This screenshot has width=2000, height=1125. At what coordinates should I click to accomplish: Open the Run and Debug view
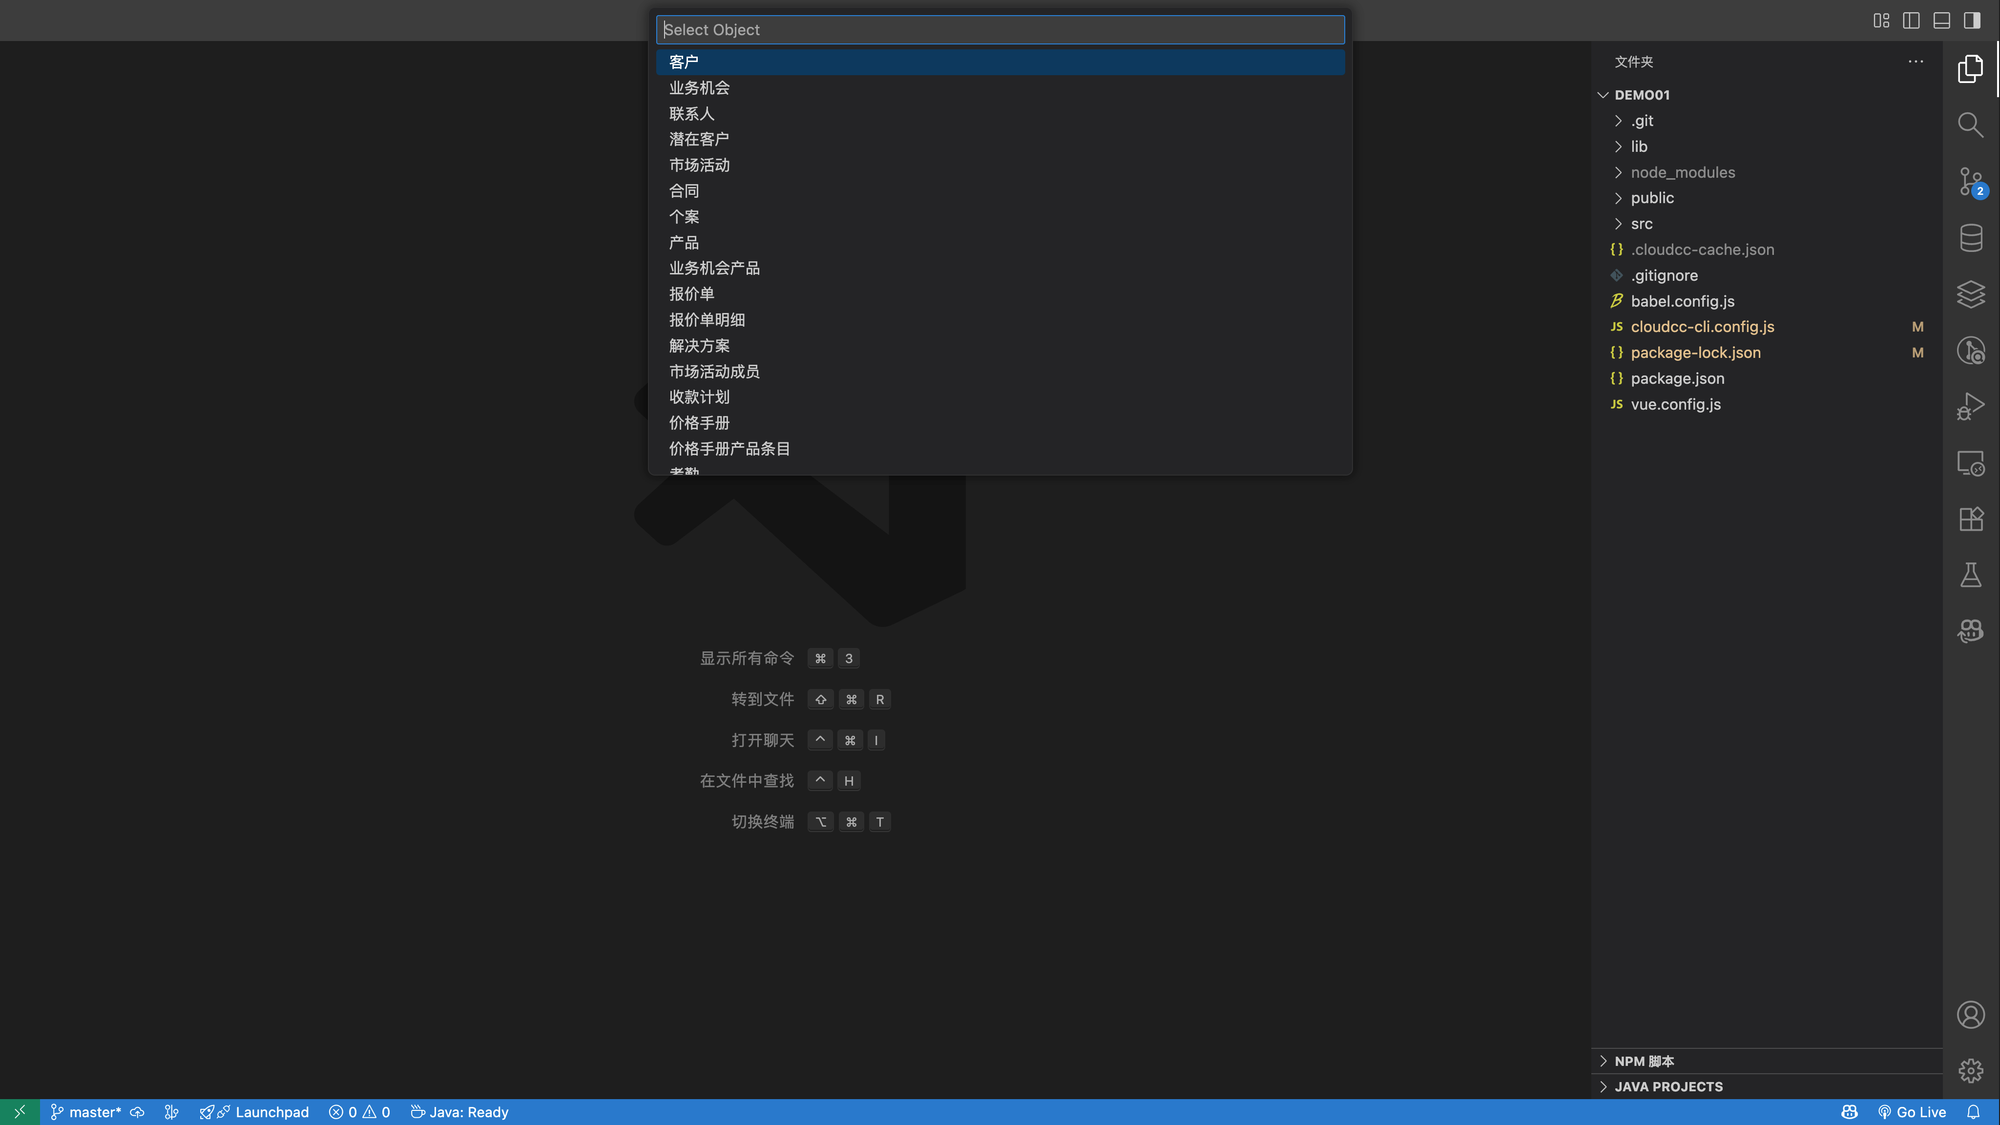click(x=1970, y=407)
